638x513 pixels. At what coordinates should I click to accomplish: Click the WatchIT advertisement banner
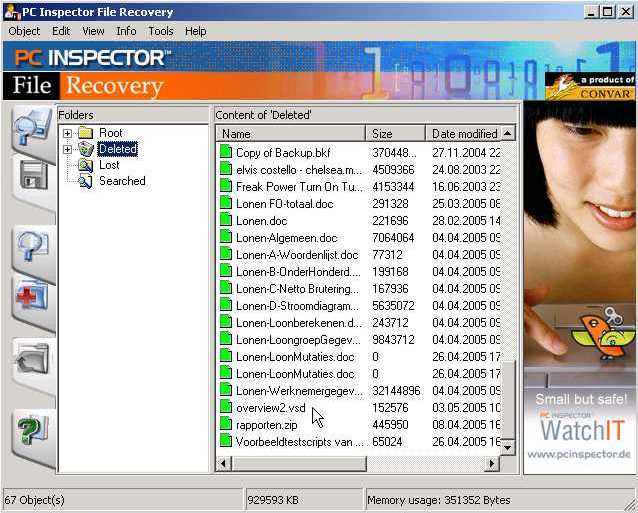580,288
